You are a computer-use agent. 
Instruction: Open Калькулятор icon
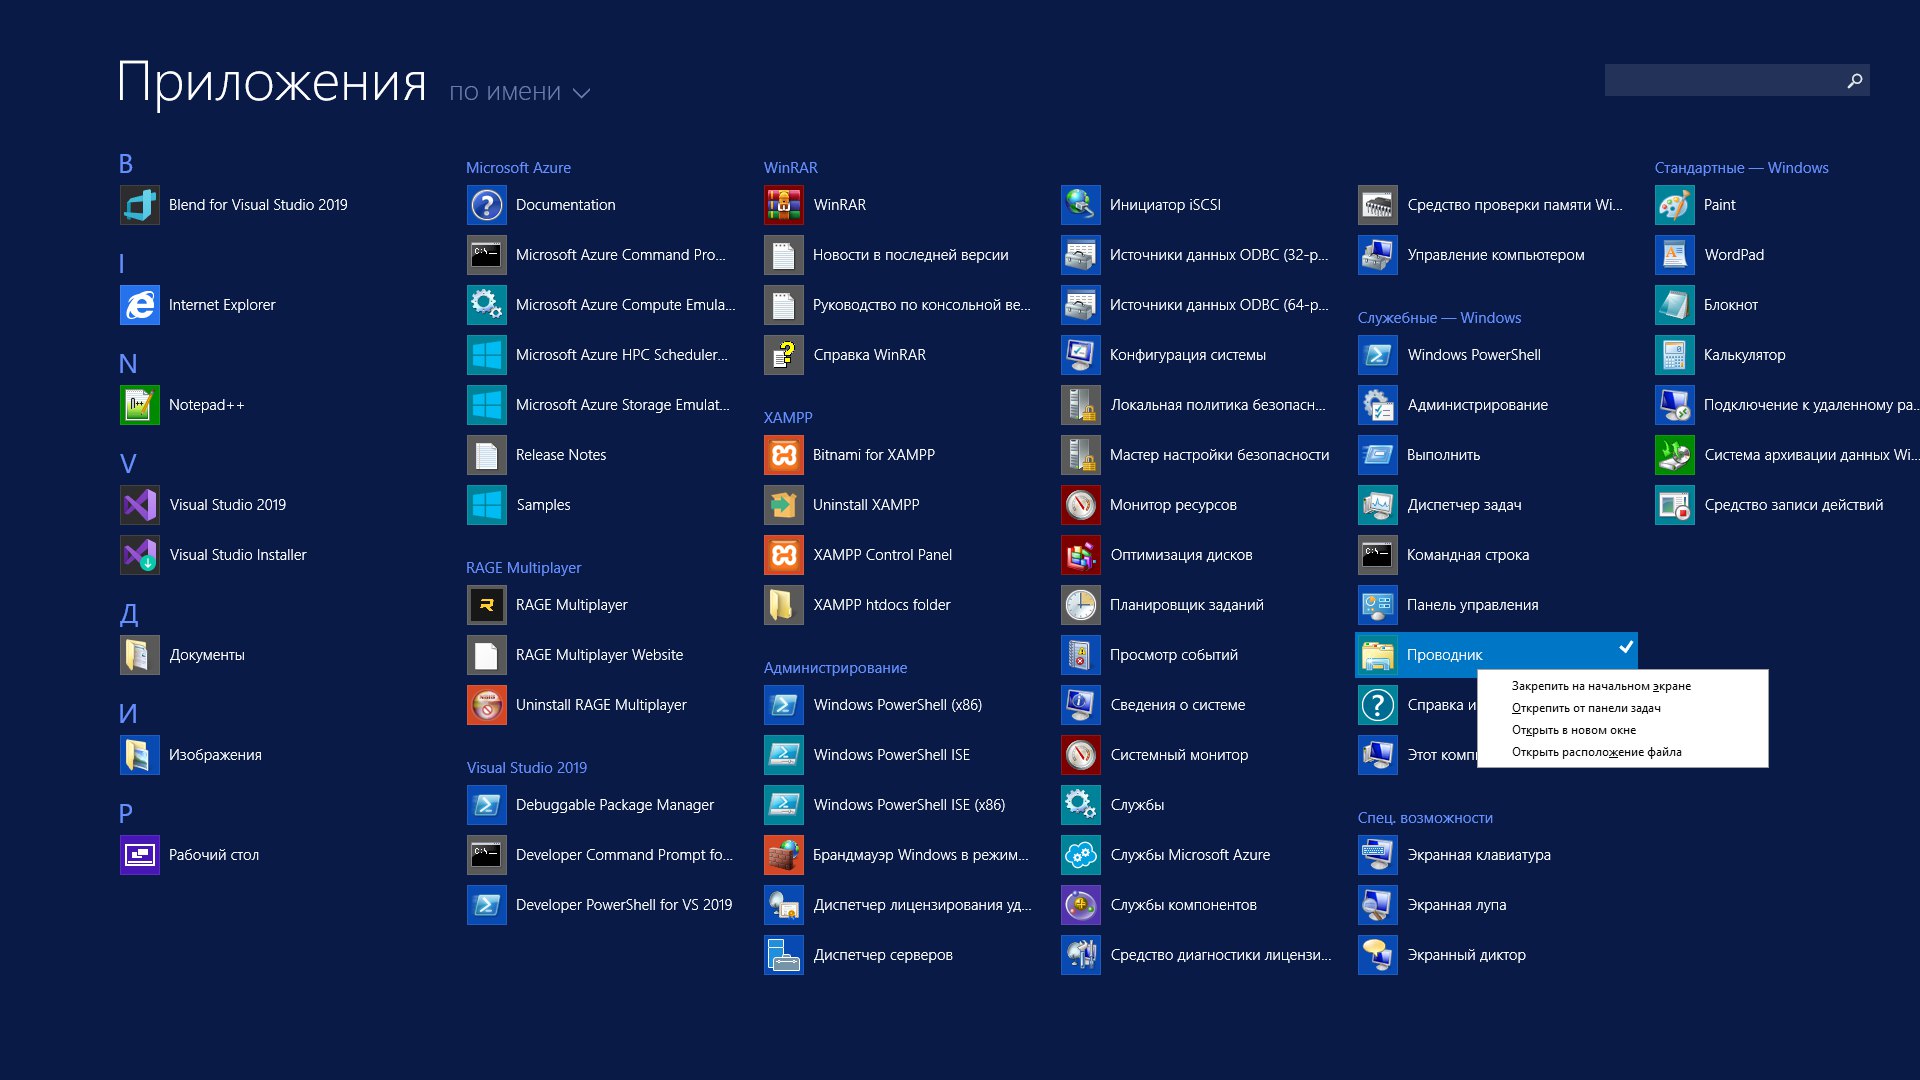tap(1675, 355)
